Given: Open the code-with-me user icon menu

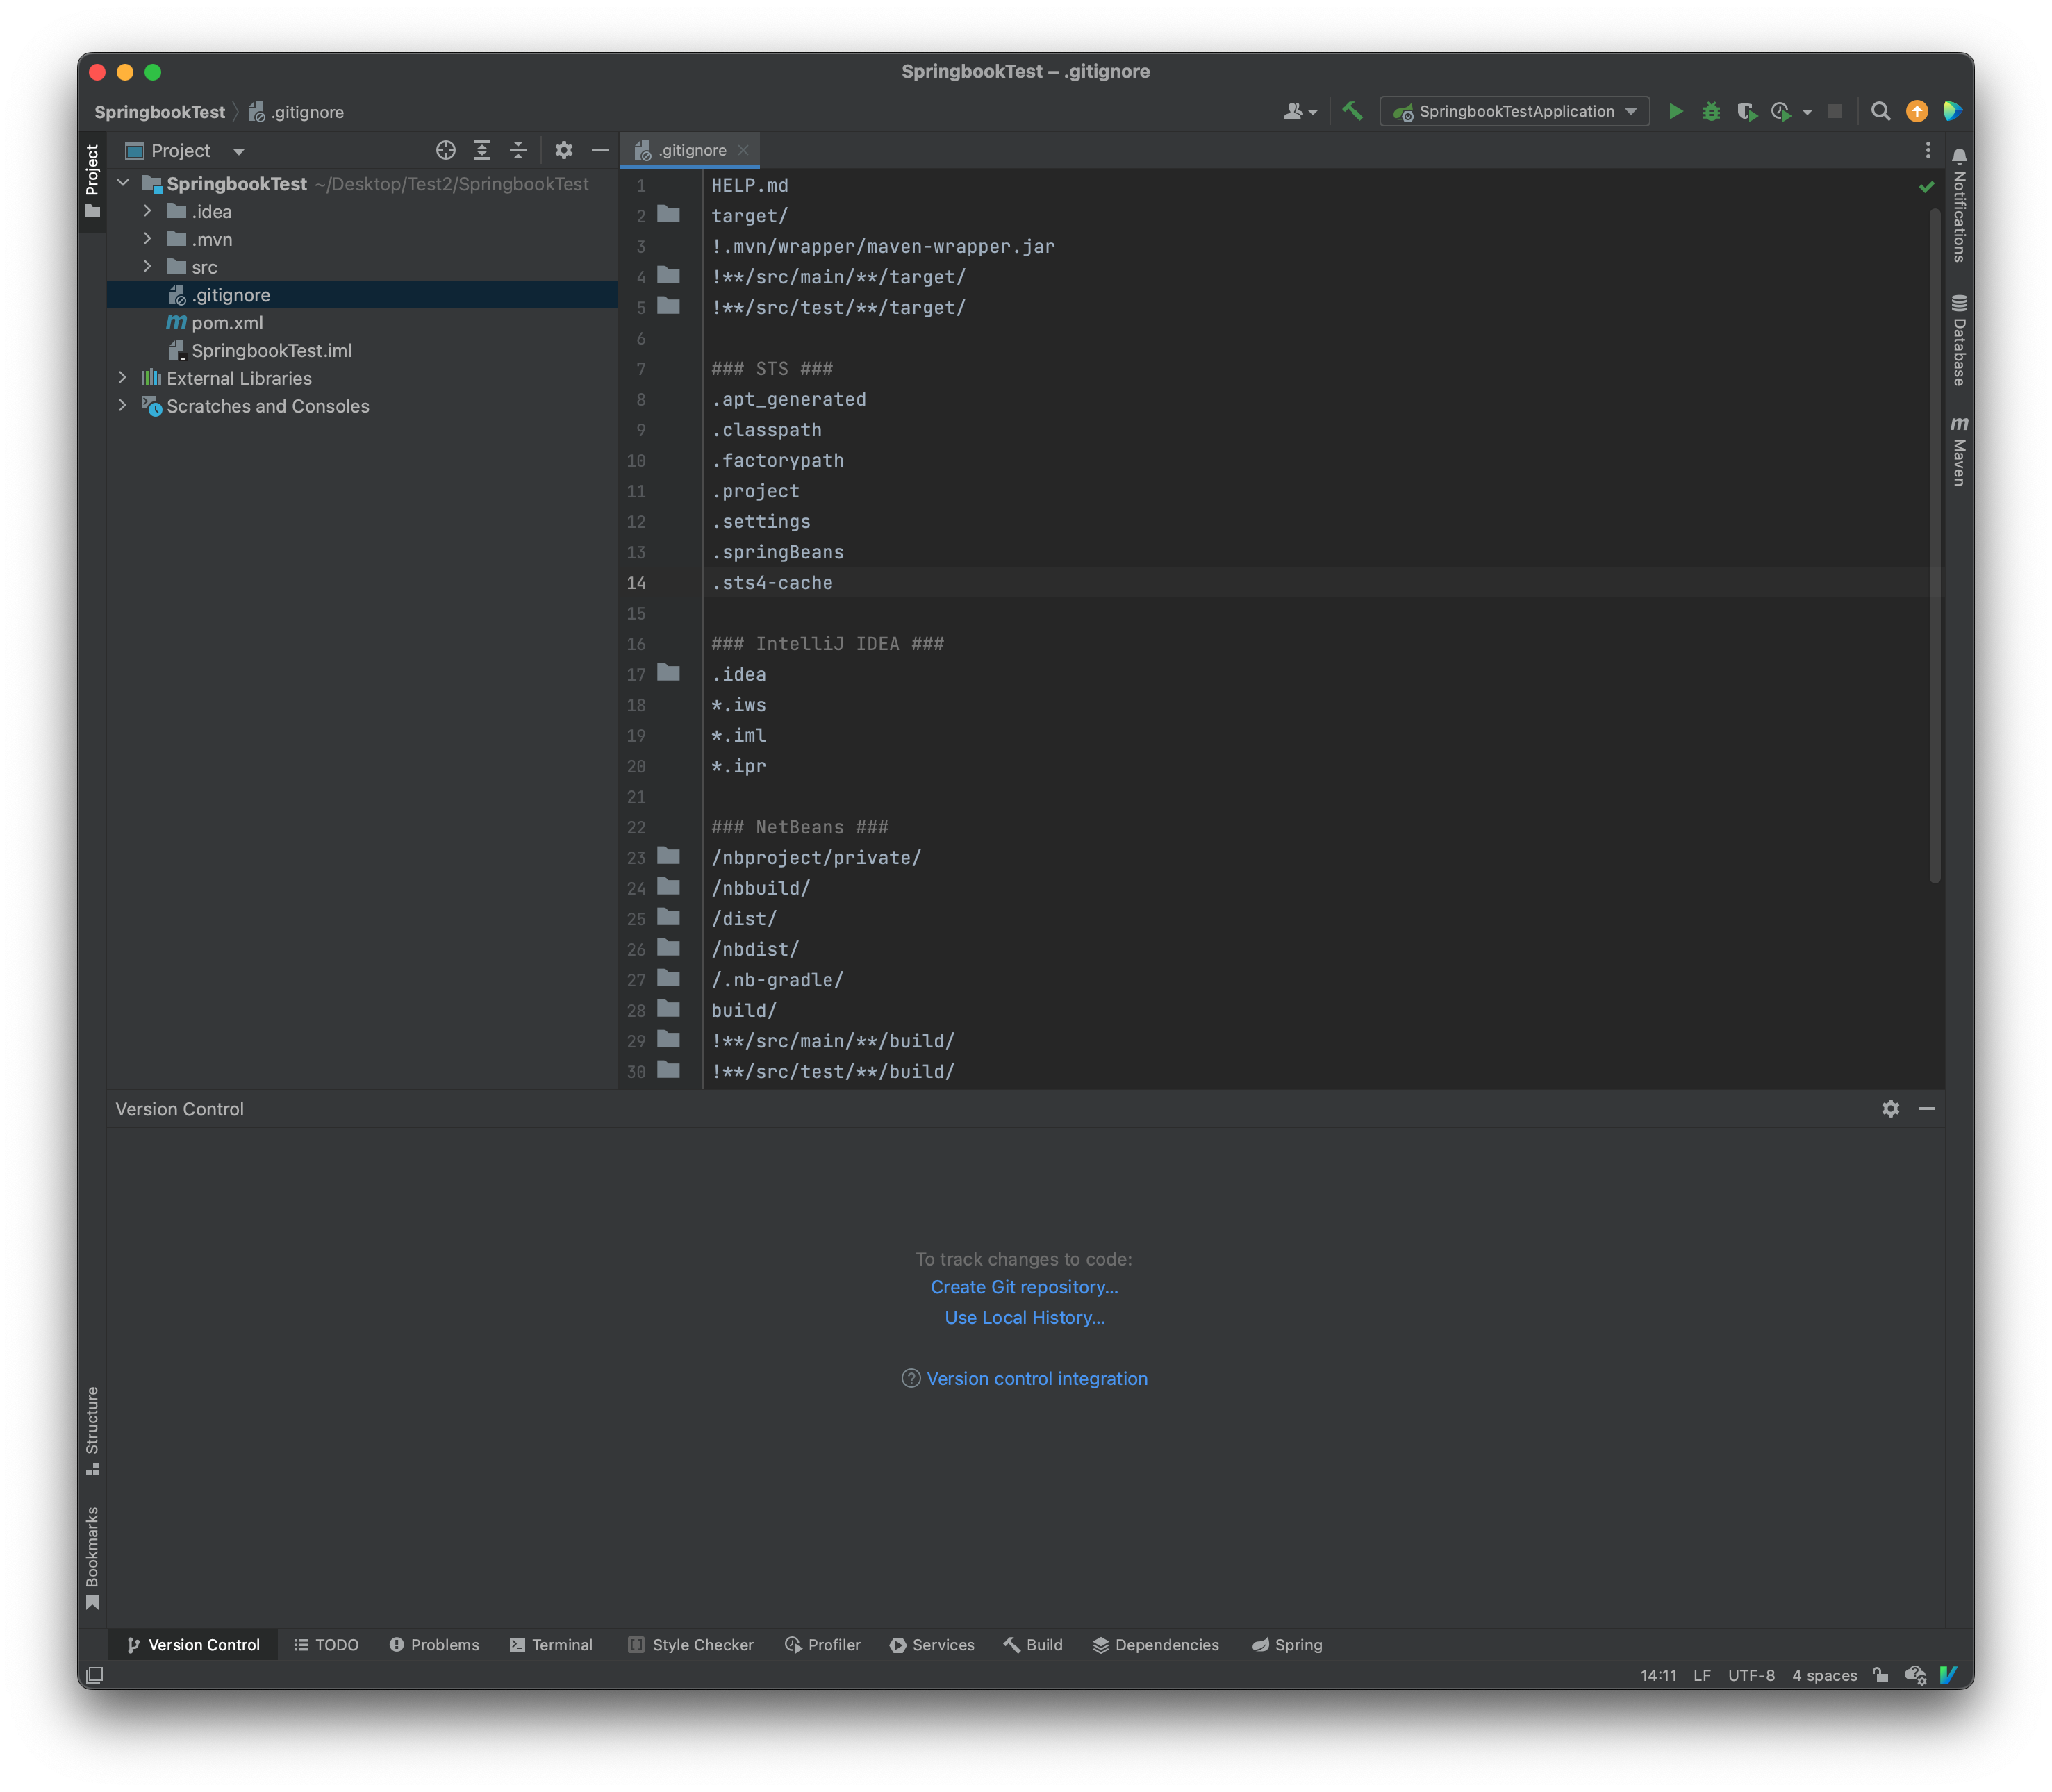Looking at the screenshot, I should [x=1300, y=111].
